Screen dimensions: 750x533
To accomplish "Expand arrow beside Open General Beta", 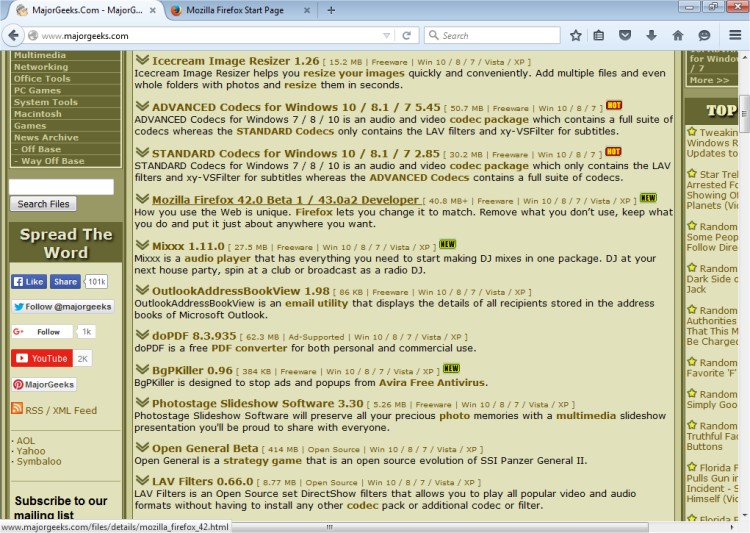I will tap(142, 447).
